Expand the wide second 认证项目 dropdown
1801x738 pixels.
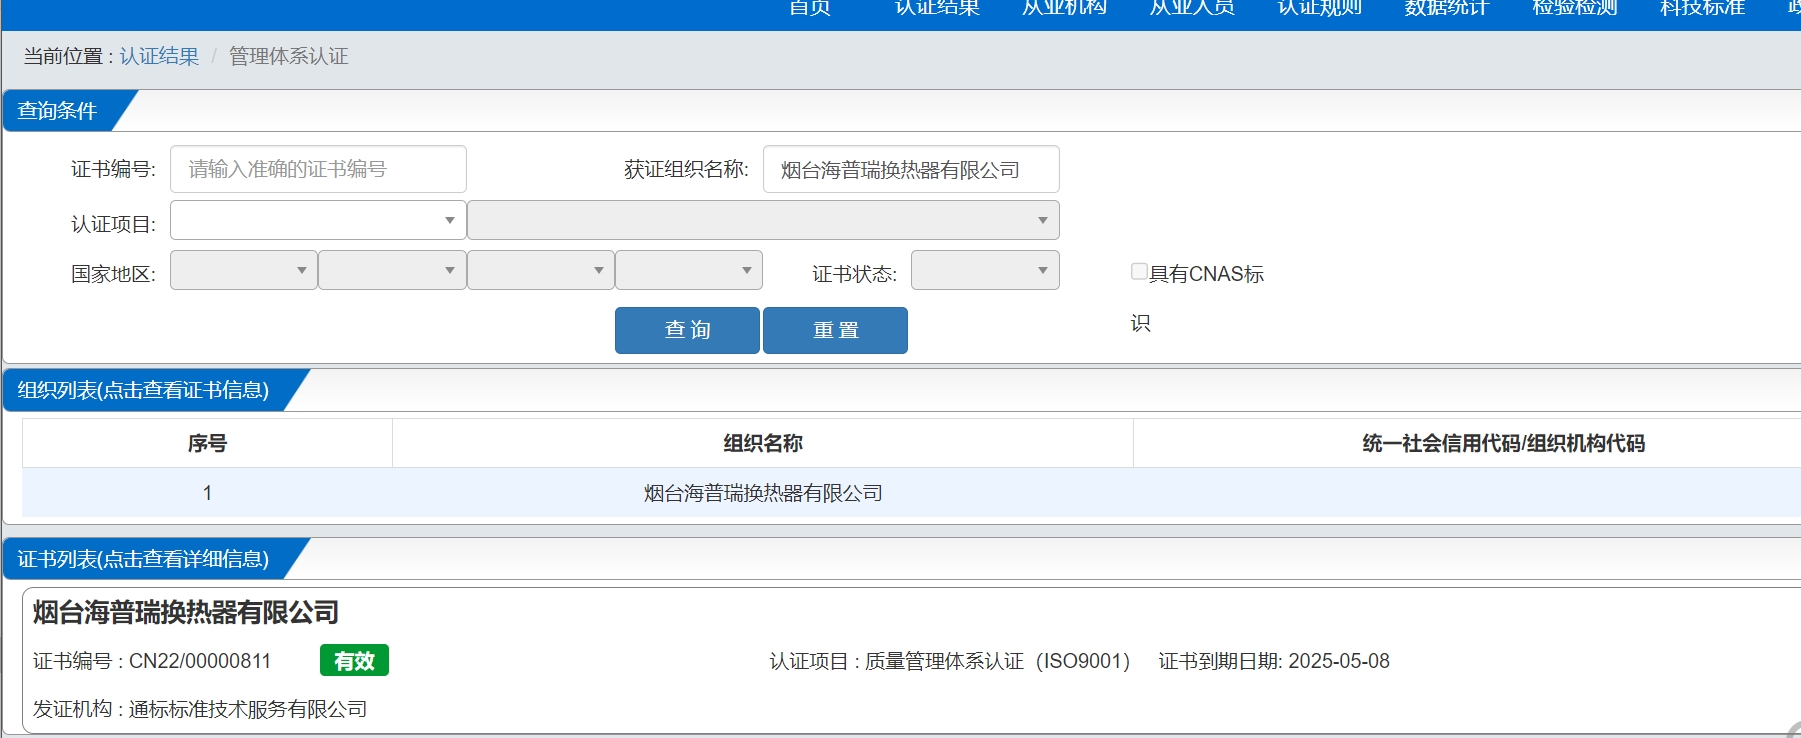763,220
